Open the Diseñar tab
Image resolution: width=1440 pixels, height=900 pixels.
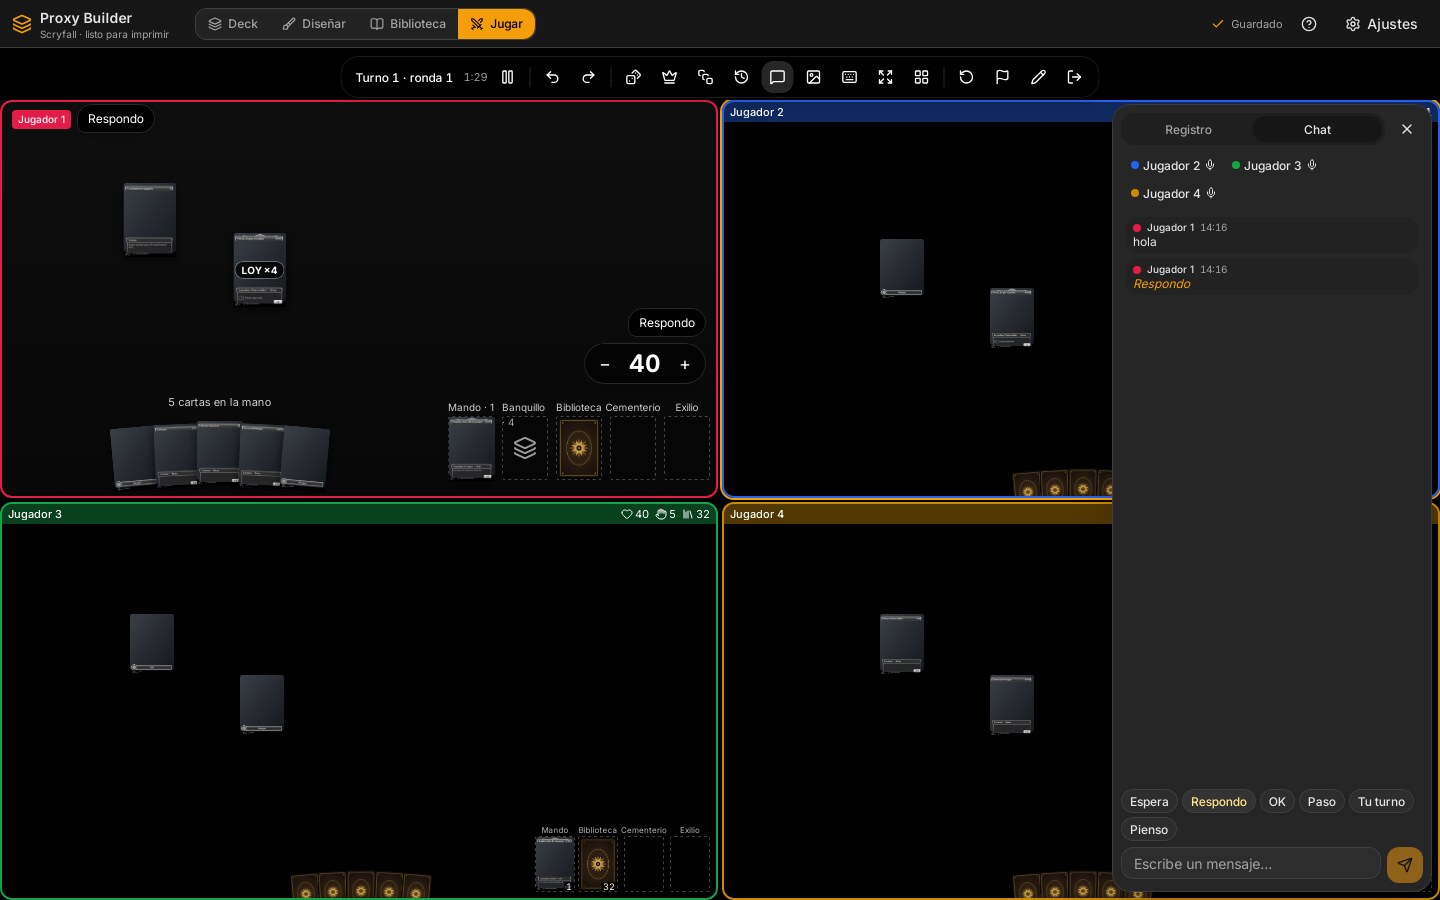coord(314,24)
